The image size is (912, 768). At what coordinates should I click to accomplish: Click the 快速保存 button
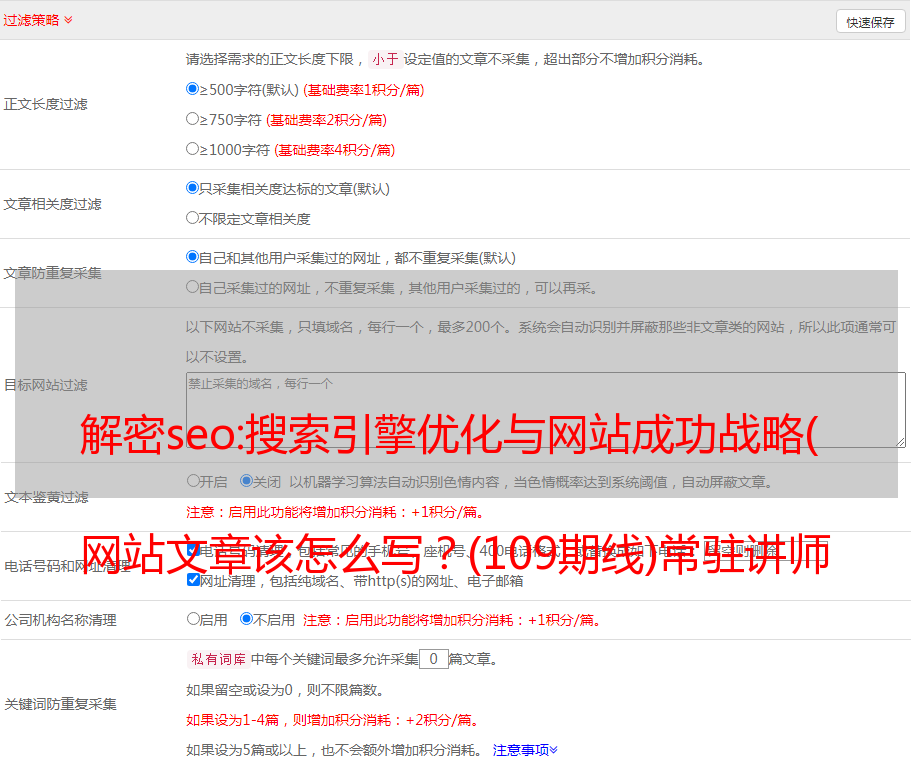[870, 22]
